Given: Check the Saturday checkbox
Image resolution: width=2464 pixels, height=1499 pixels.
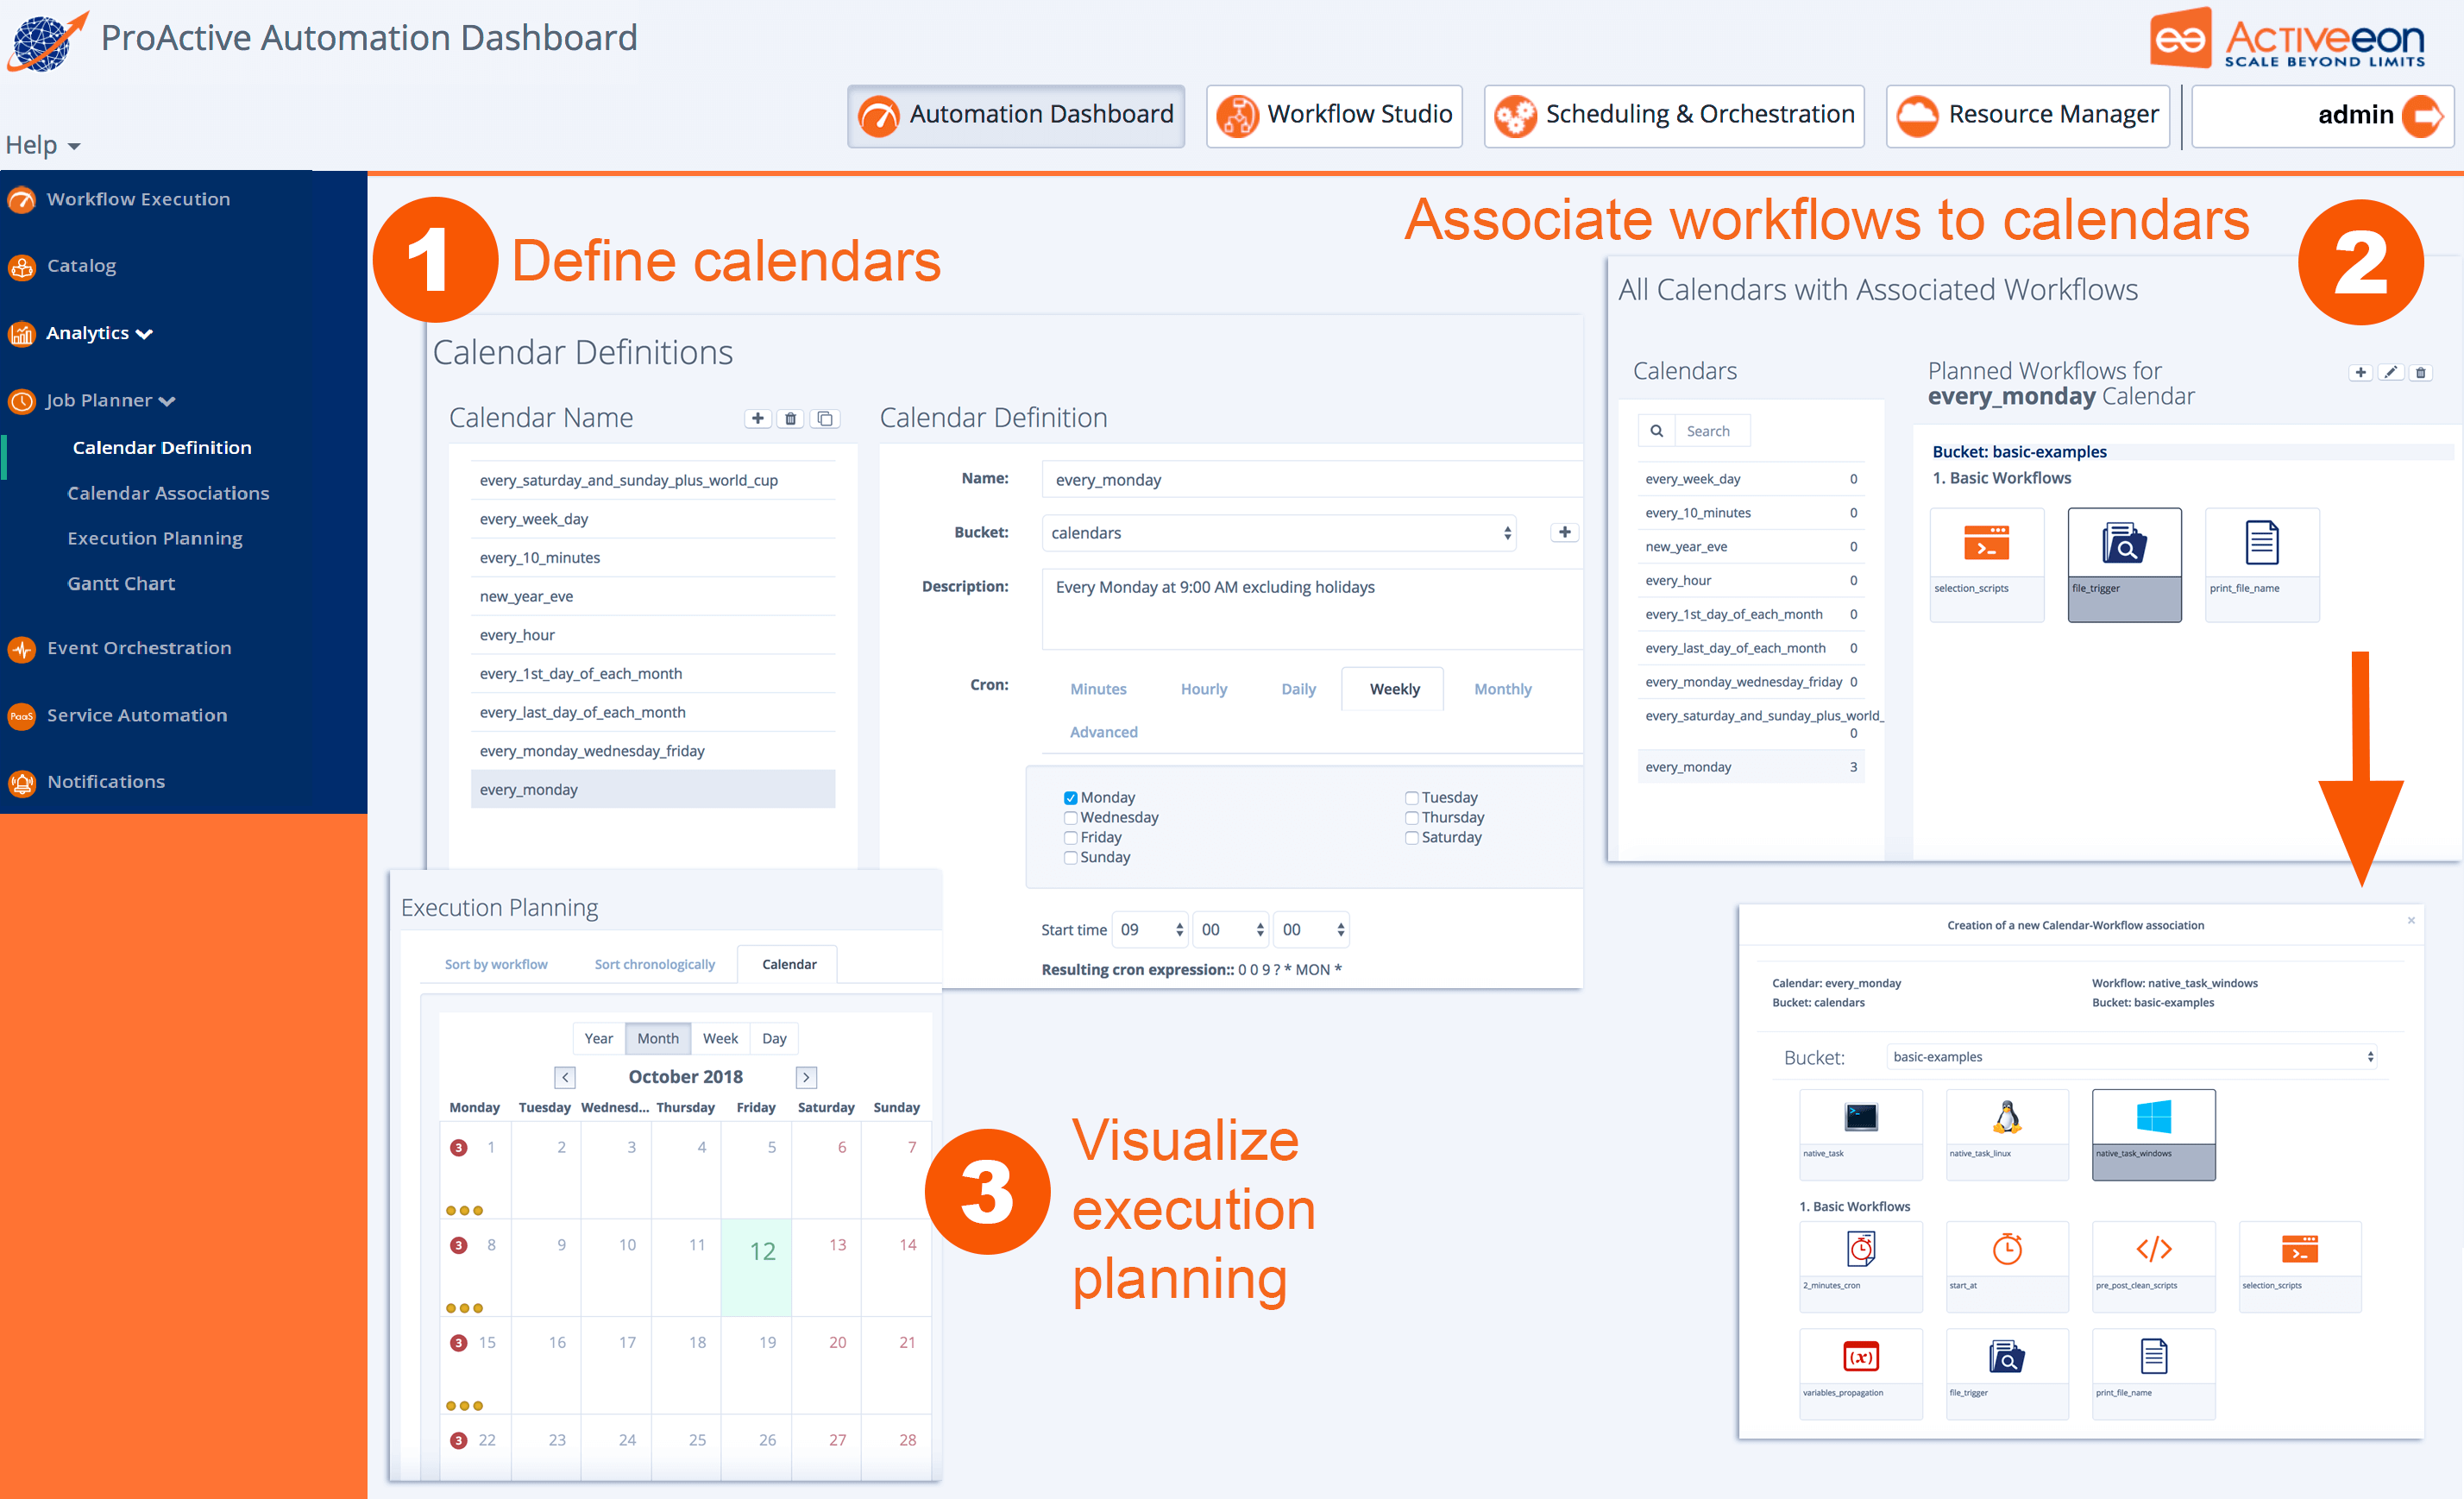Looking at the screenshot, I should click(x=1411, y=838).
